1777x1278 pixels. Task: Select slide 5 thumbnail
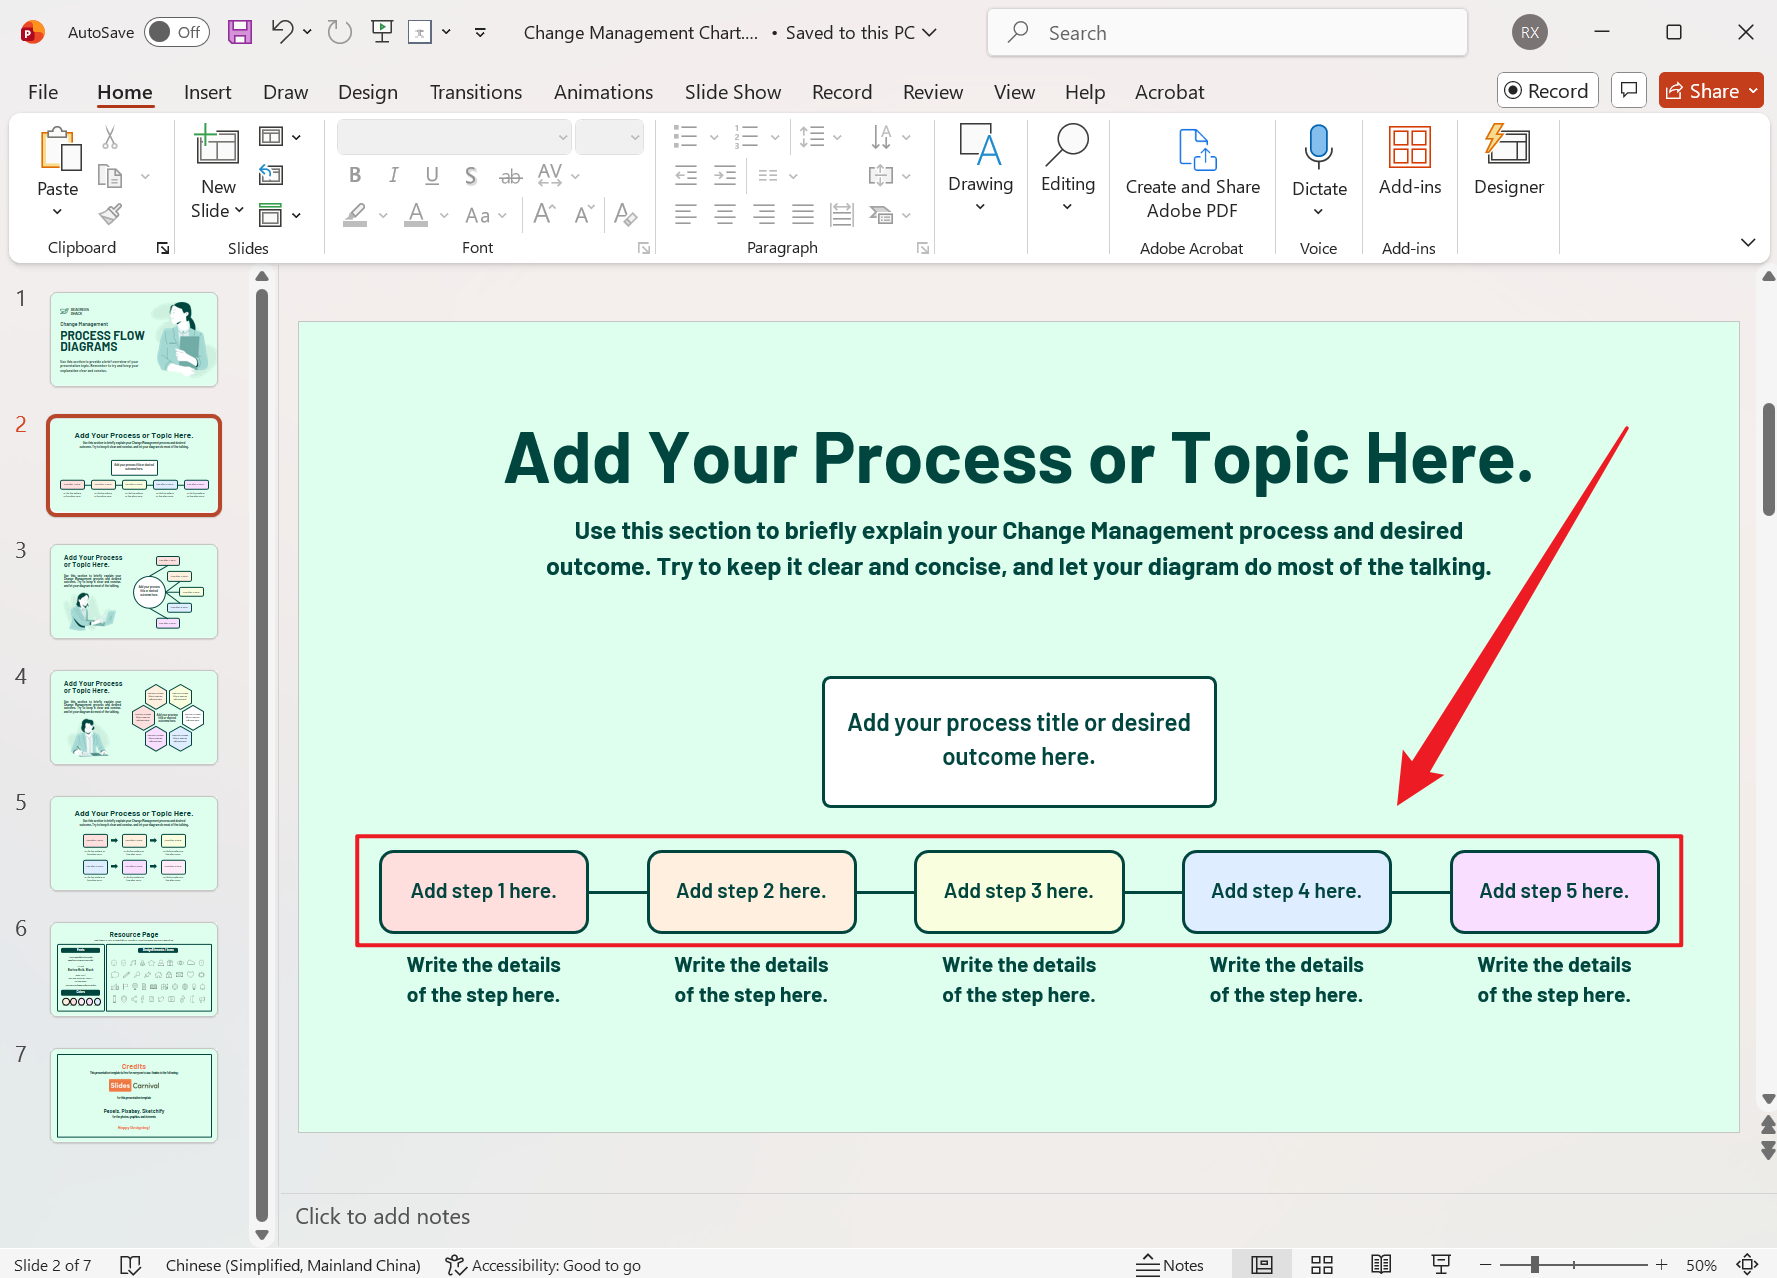(x=134, y=843)
